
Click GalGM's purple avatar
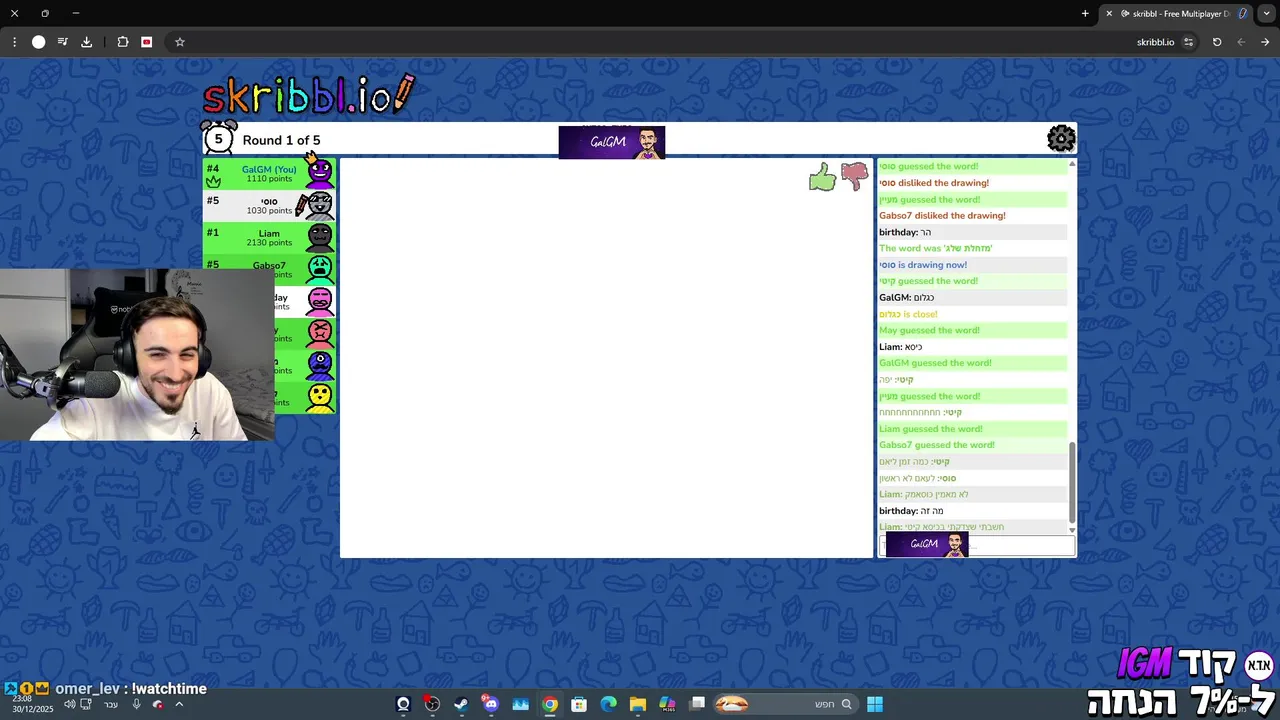[319, 172]
